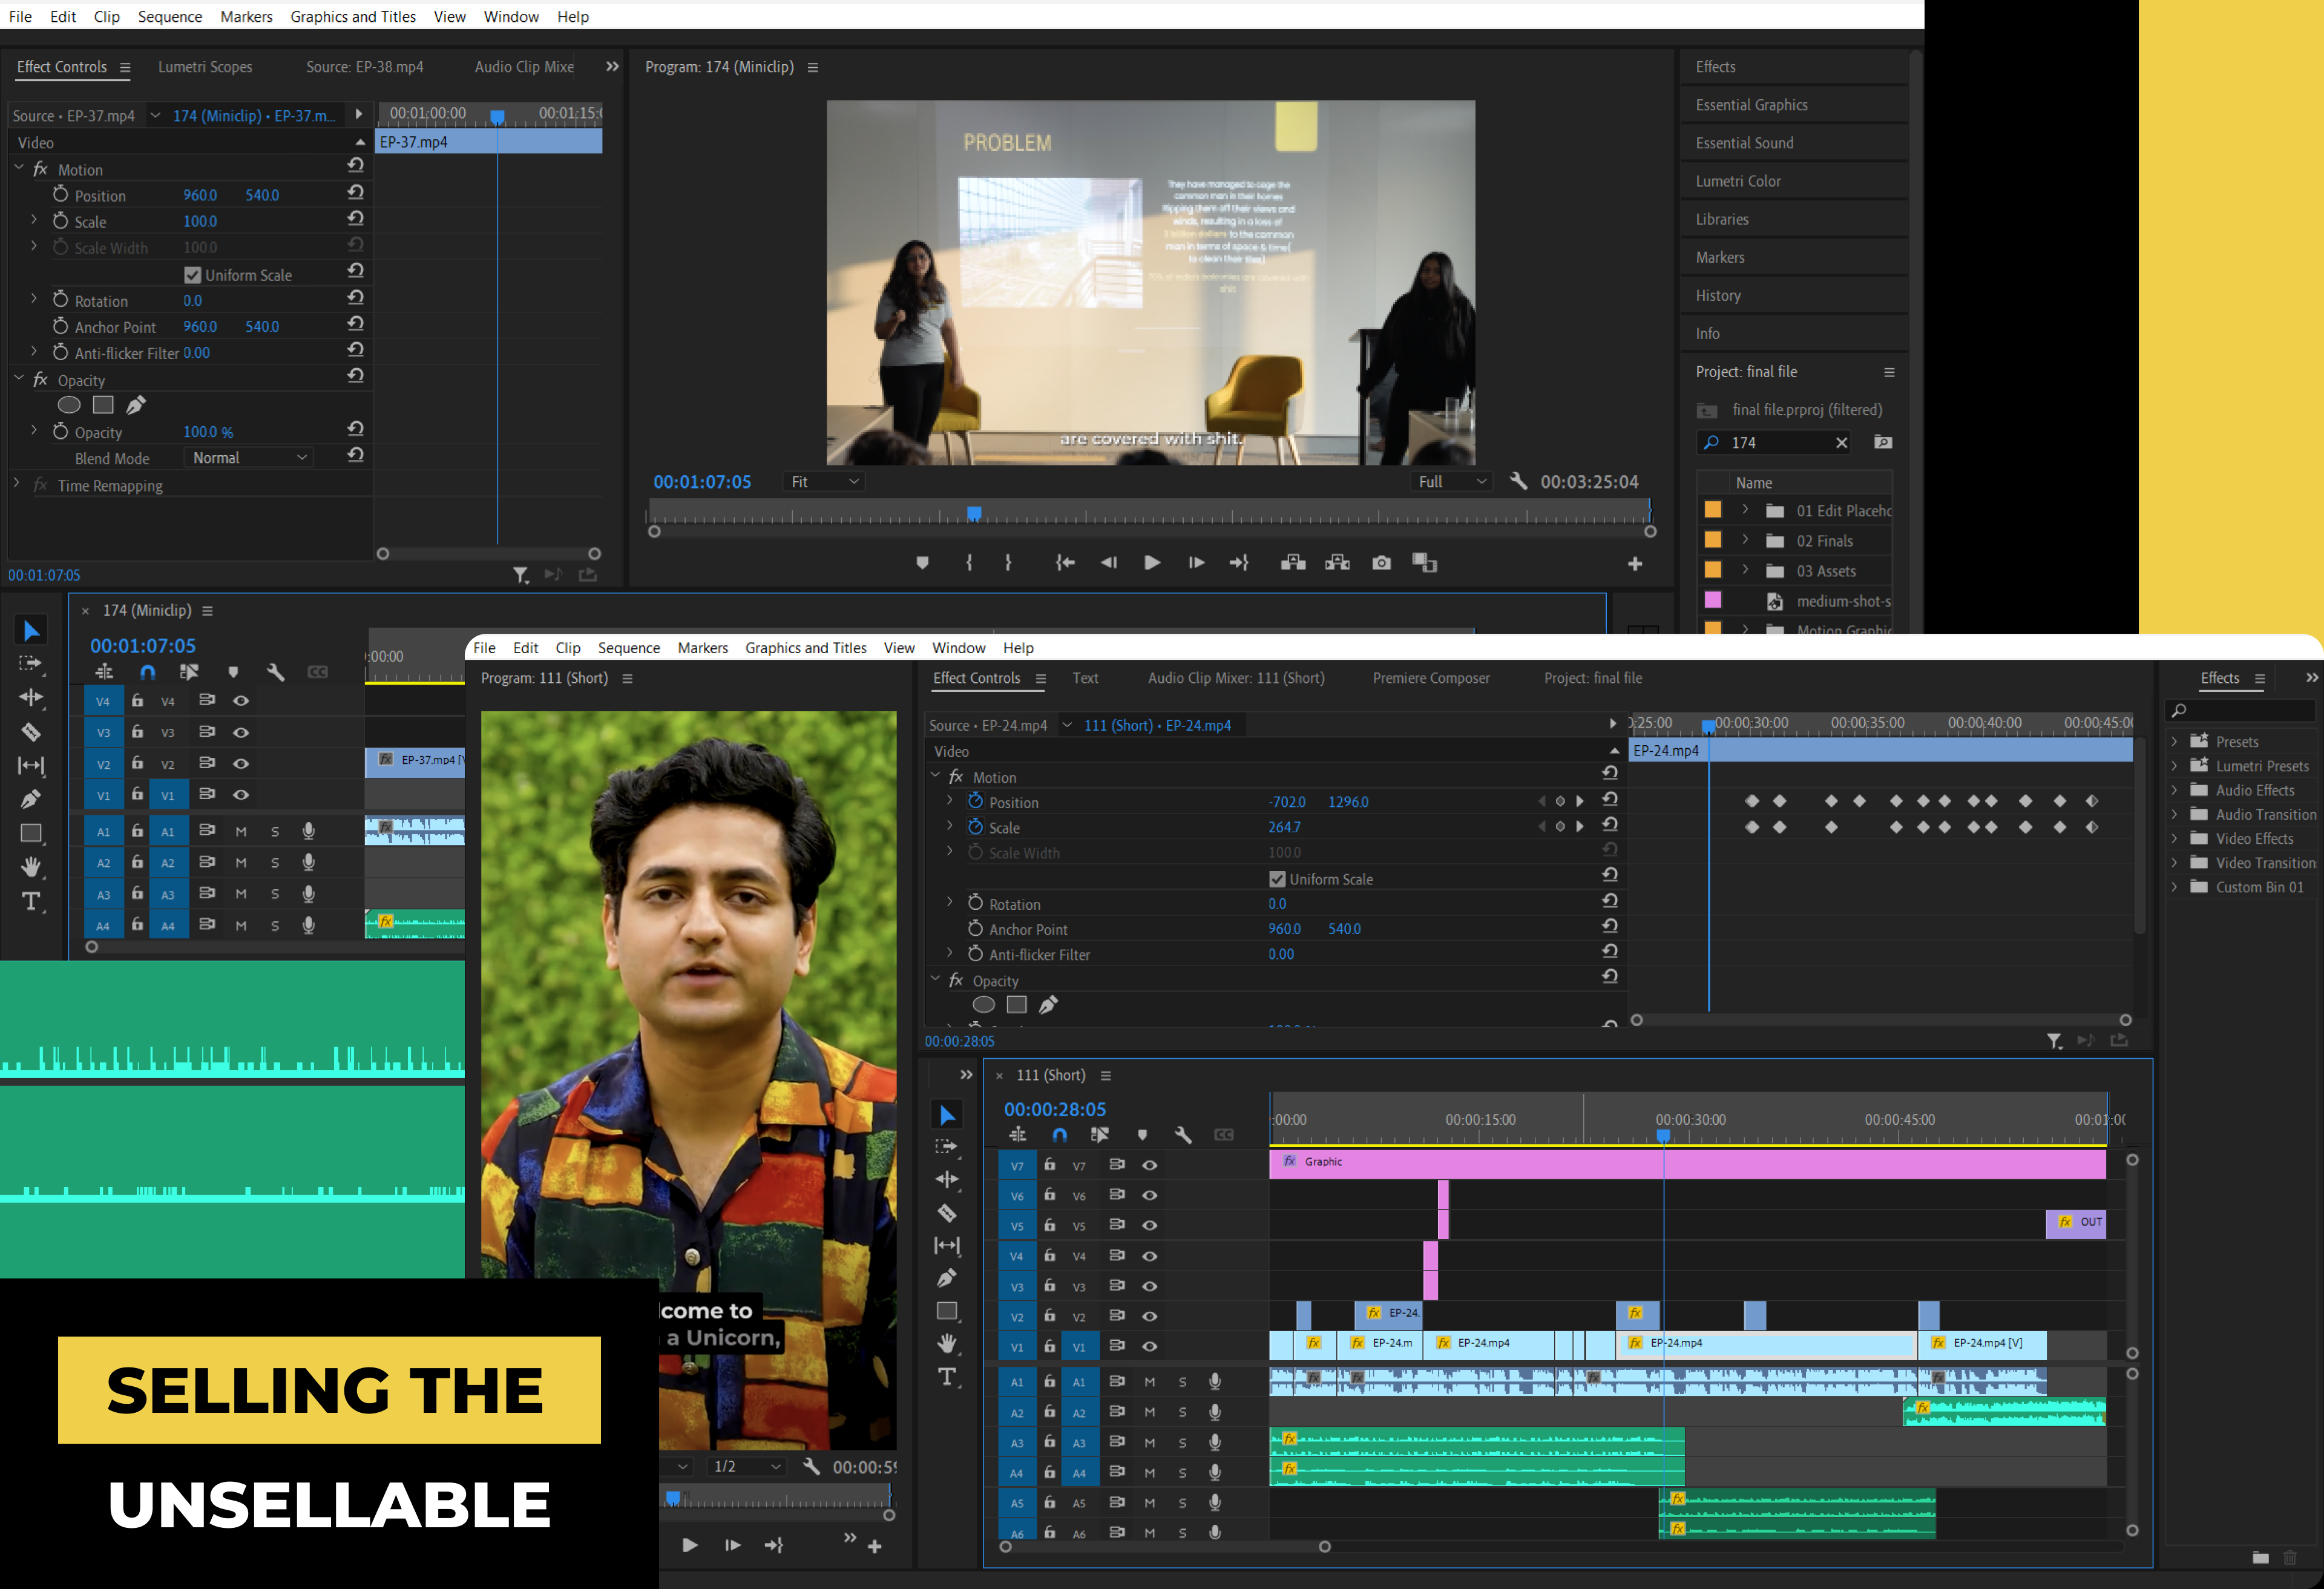Toggle snap magnet in 111 Short timeline

[1059, 1135]
